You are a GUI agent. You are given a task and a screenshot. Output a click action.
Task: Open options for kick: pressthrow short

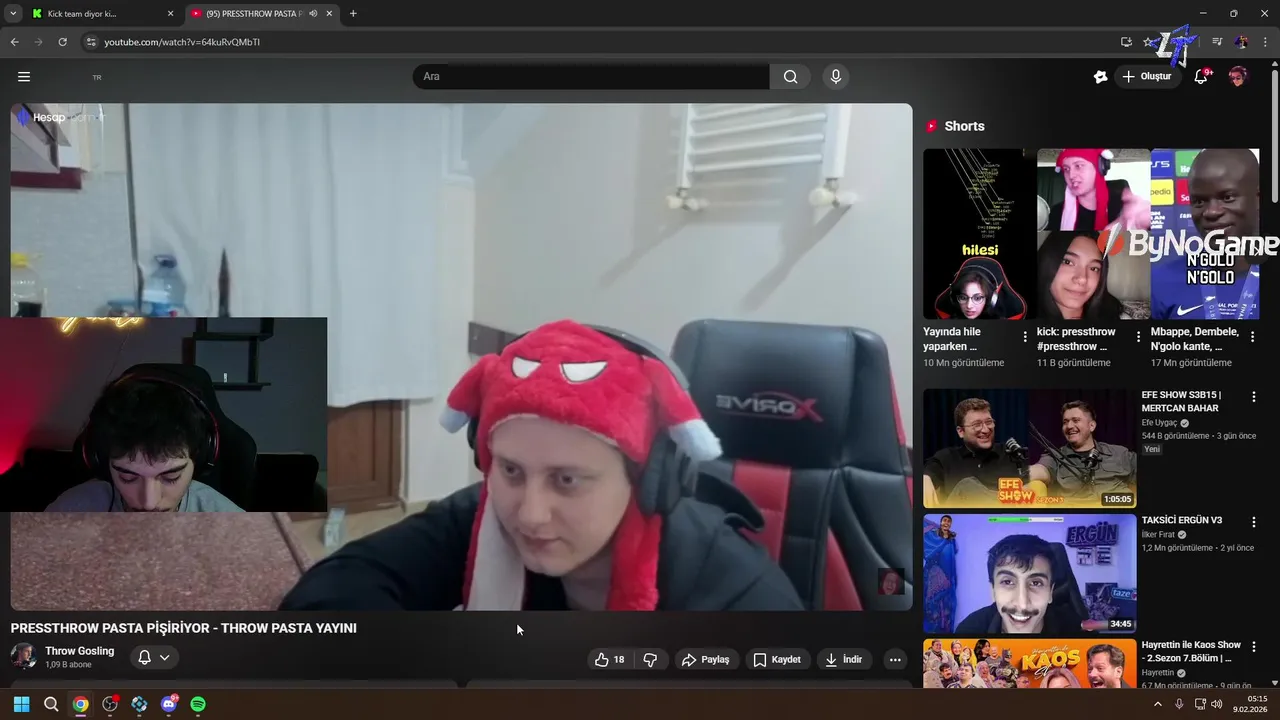point(1138,337)
